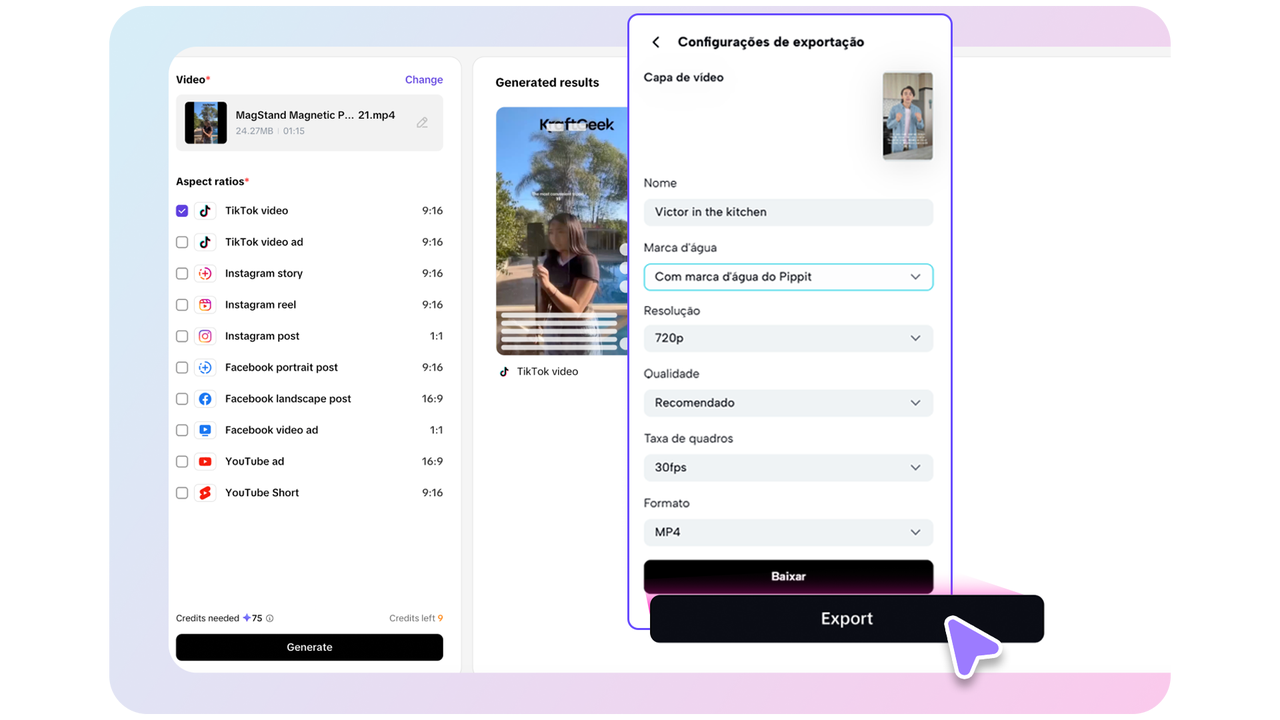Viewport: 1280px width, 720px height.
Task: Click the Generate button
Action: (x=309, y=647)
